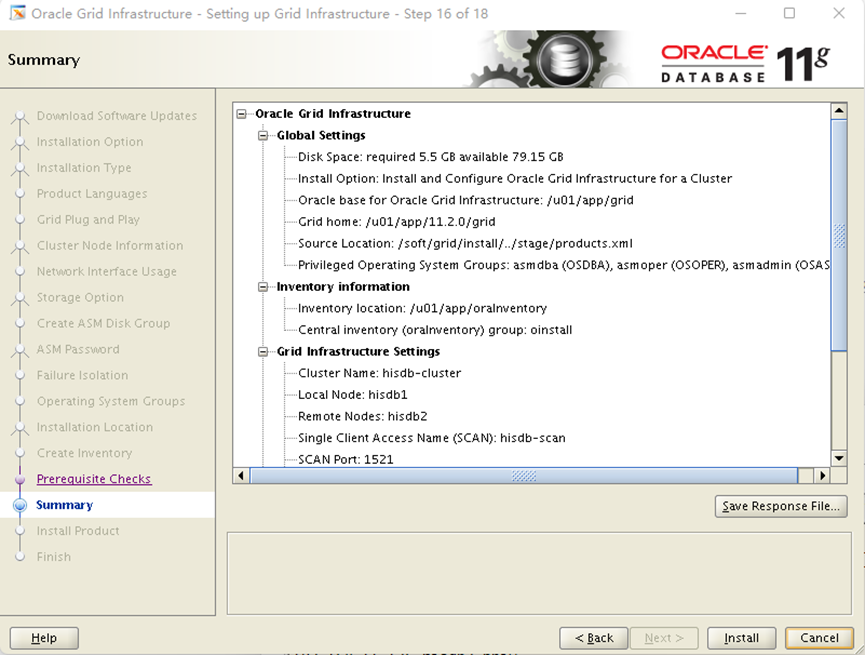Image resolution: width=865 pixels, height=655 pixels.
Task: Select the ASM Password step
Action: 78,349
